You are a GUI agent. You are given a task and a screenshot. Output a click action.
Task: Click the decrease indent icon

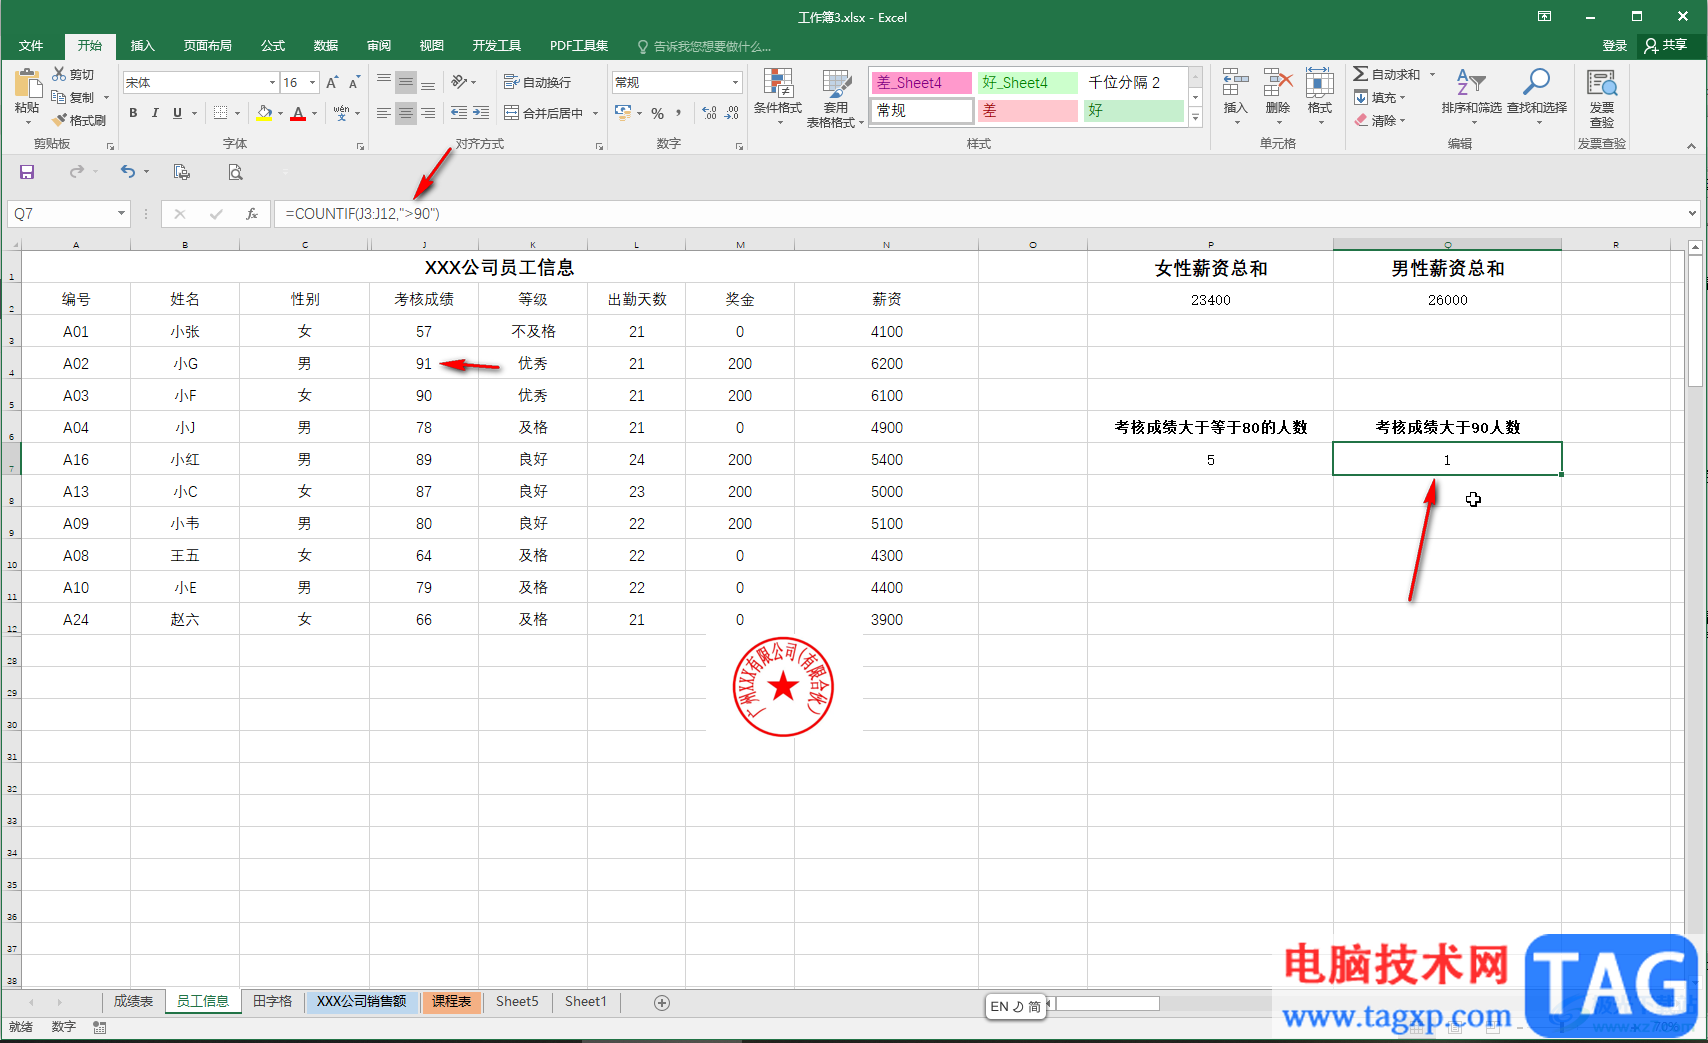(x=459, y=113)
